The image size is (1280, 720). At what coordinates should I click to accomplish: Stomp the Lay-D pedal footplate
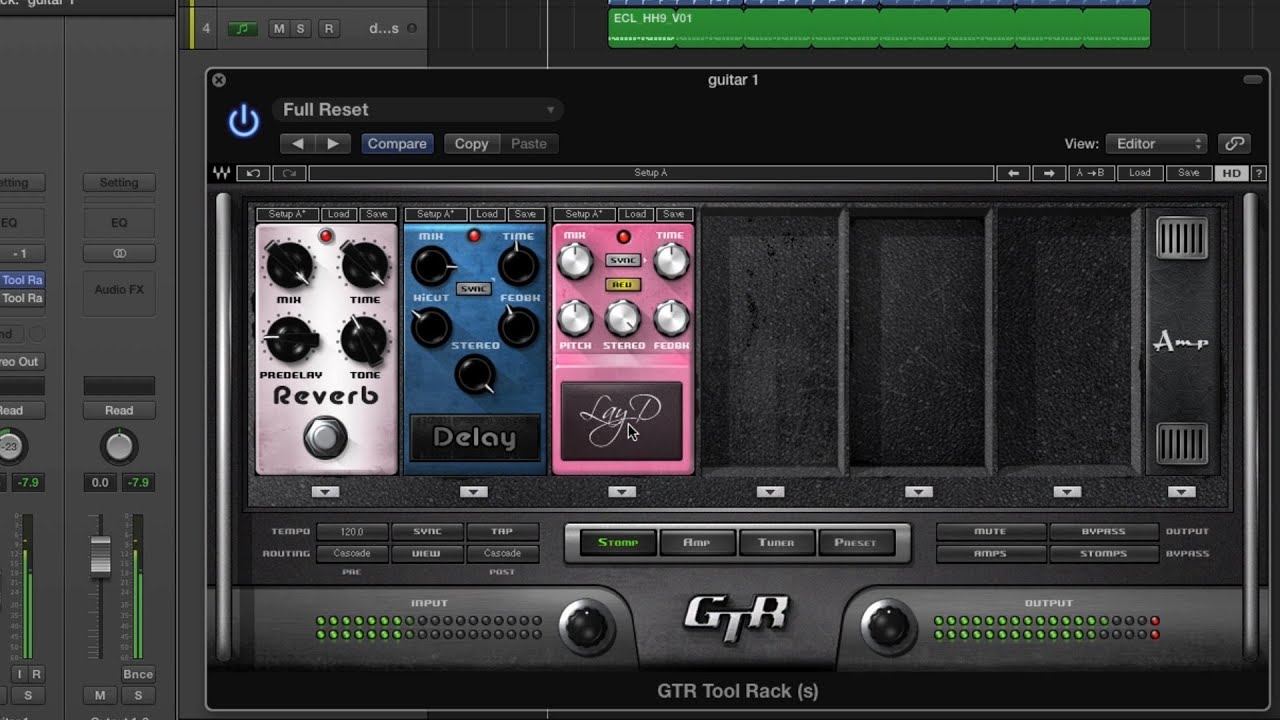coord(621,421)
